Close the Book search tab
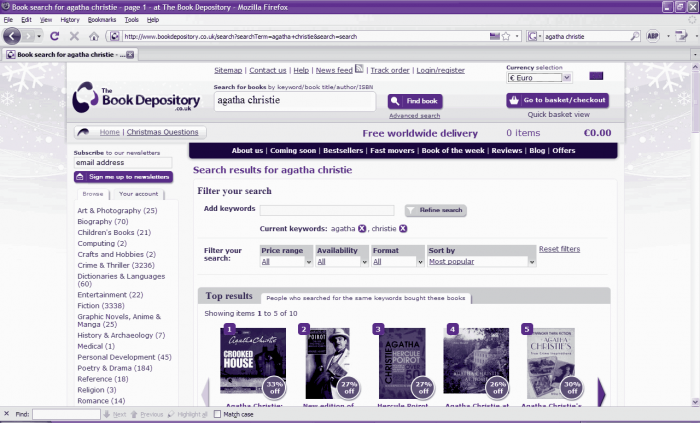The height and width of the screenshot is (423, 700). [x=130, y=54]
